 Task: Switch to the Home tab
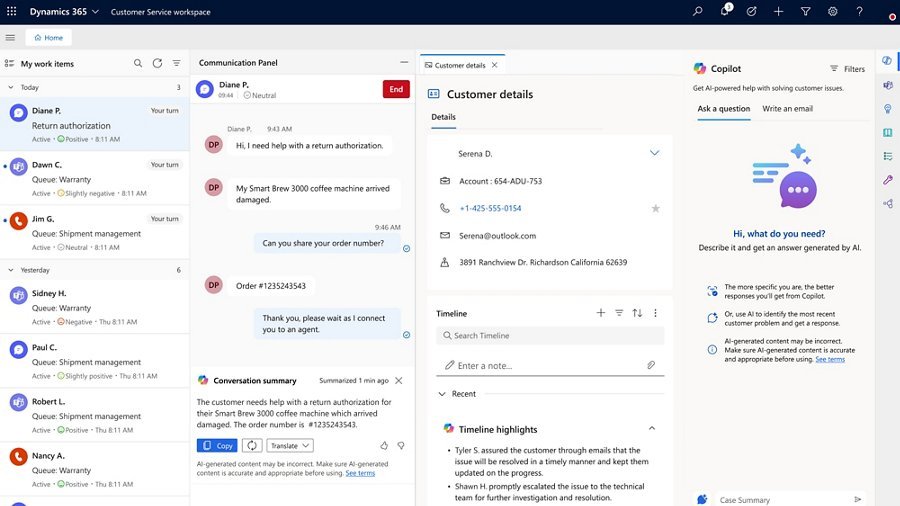tap(48, 37)
